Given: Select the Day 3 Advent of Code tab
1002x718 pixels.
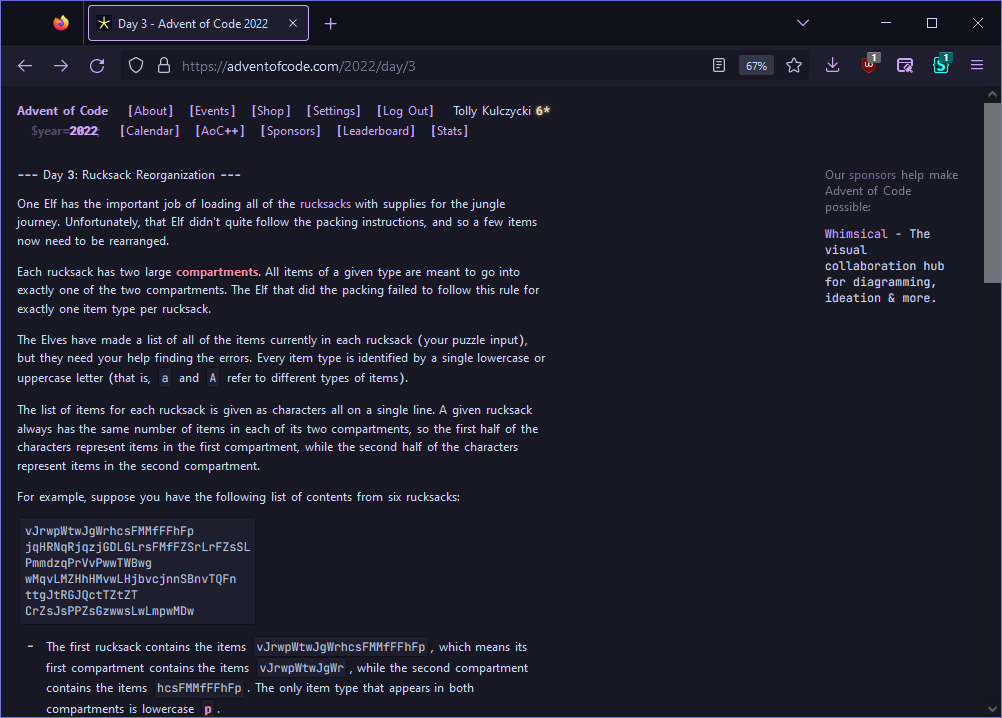Looking at the screenshot, I should click(x=195, y=22).
